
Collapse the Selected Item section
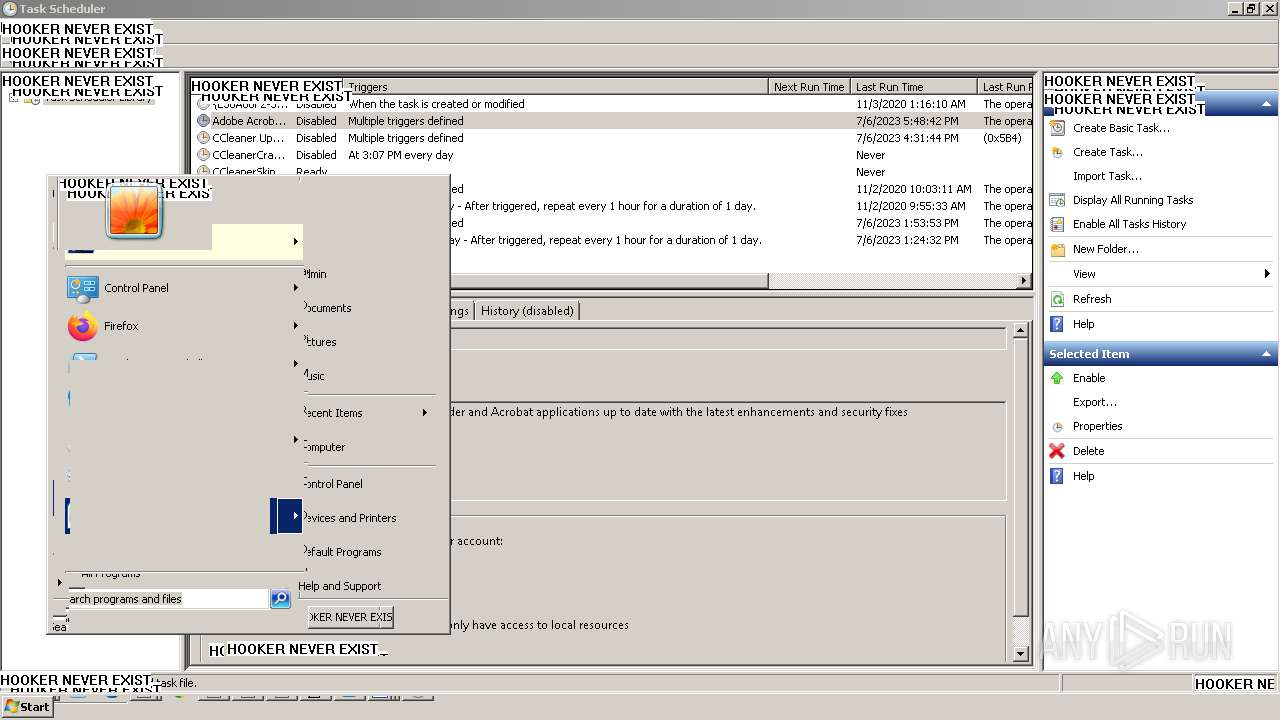(x=1266, y=354)
